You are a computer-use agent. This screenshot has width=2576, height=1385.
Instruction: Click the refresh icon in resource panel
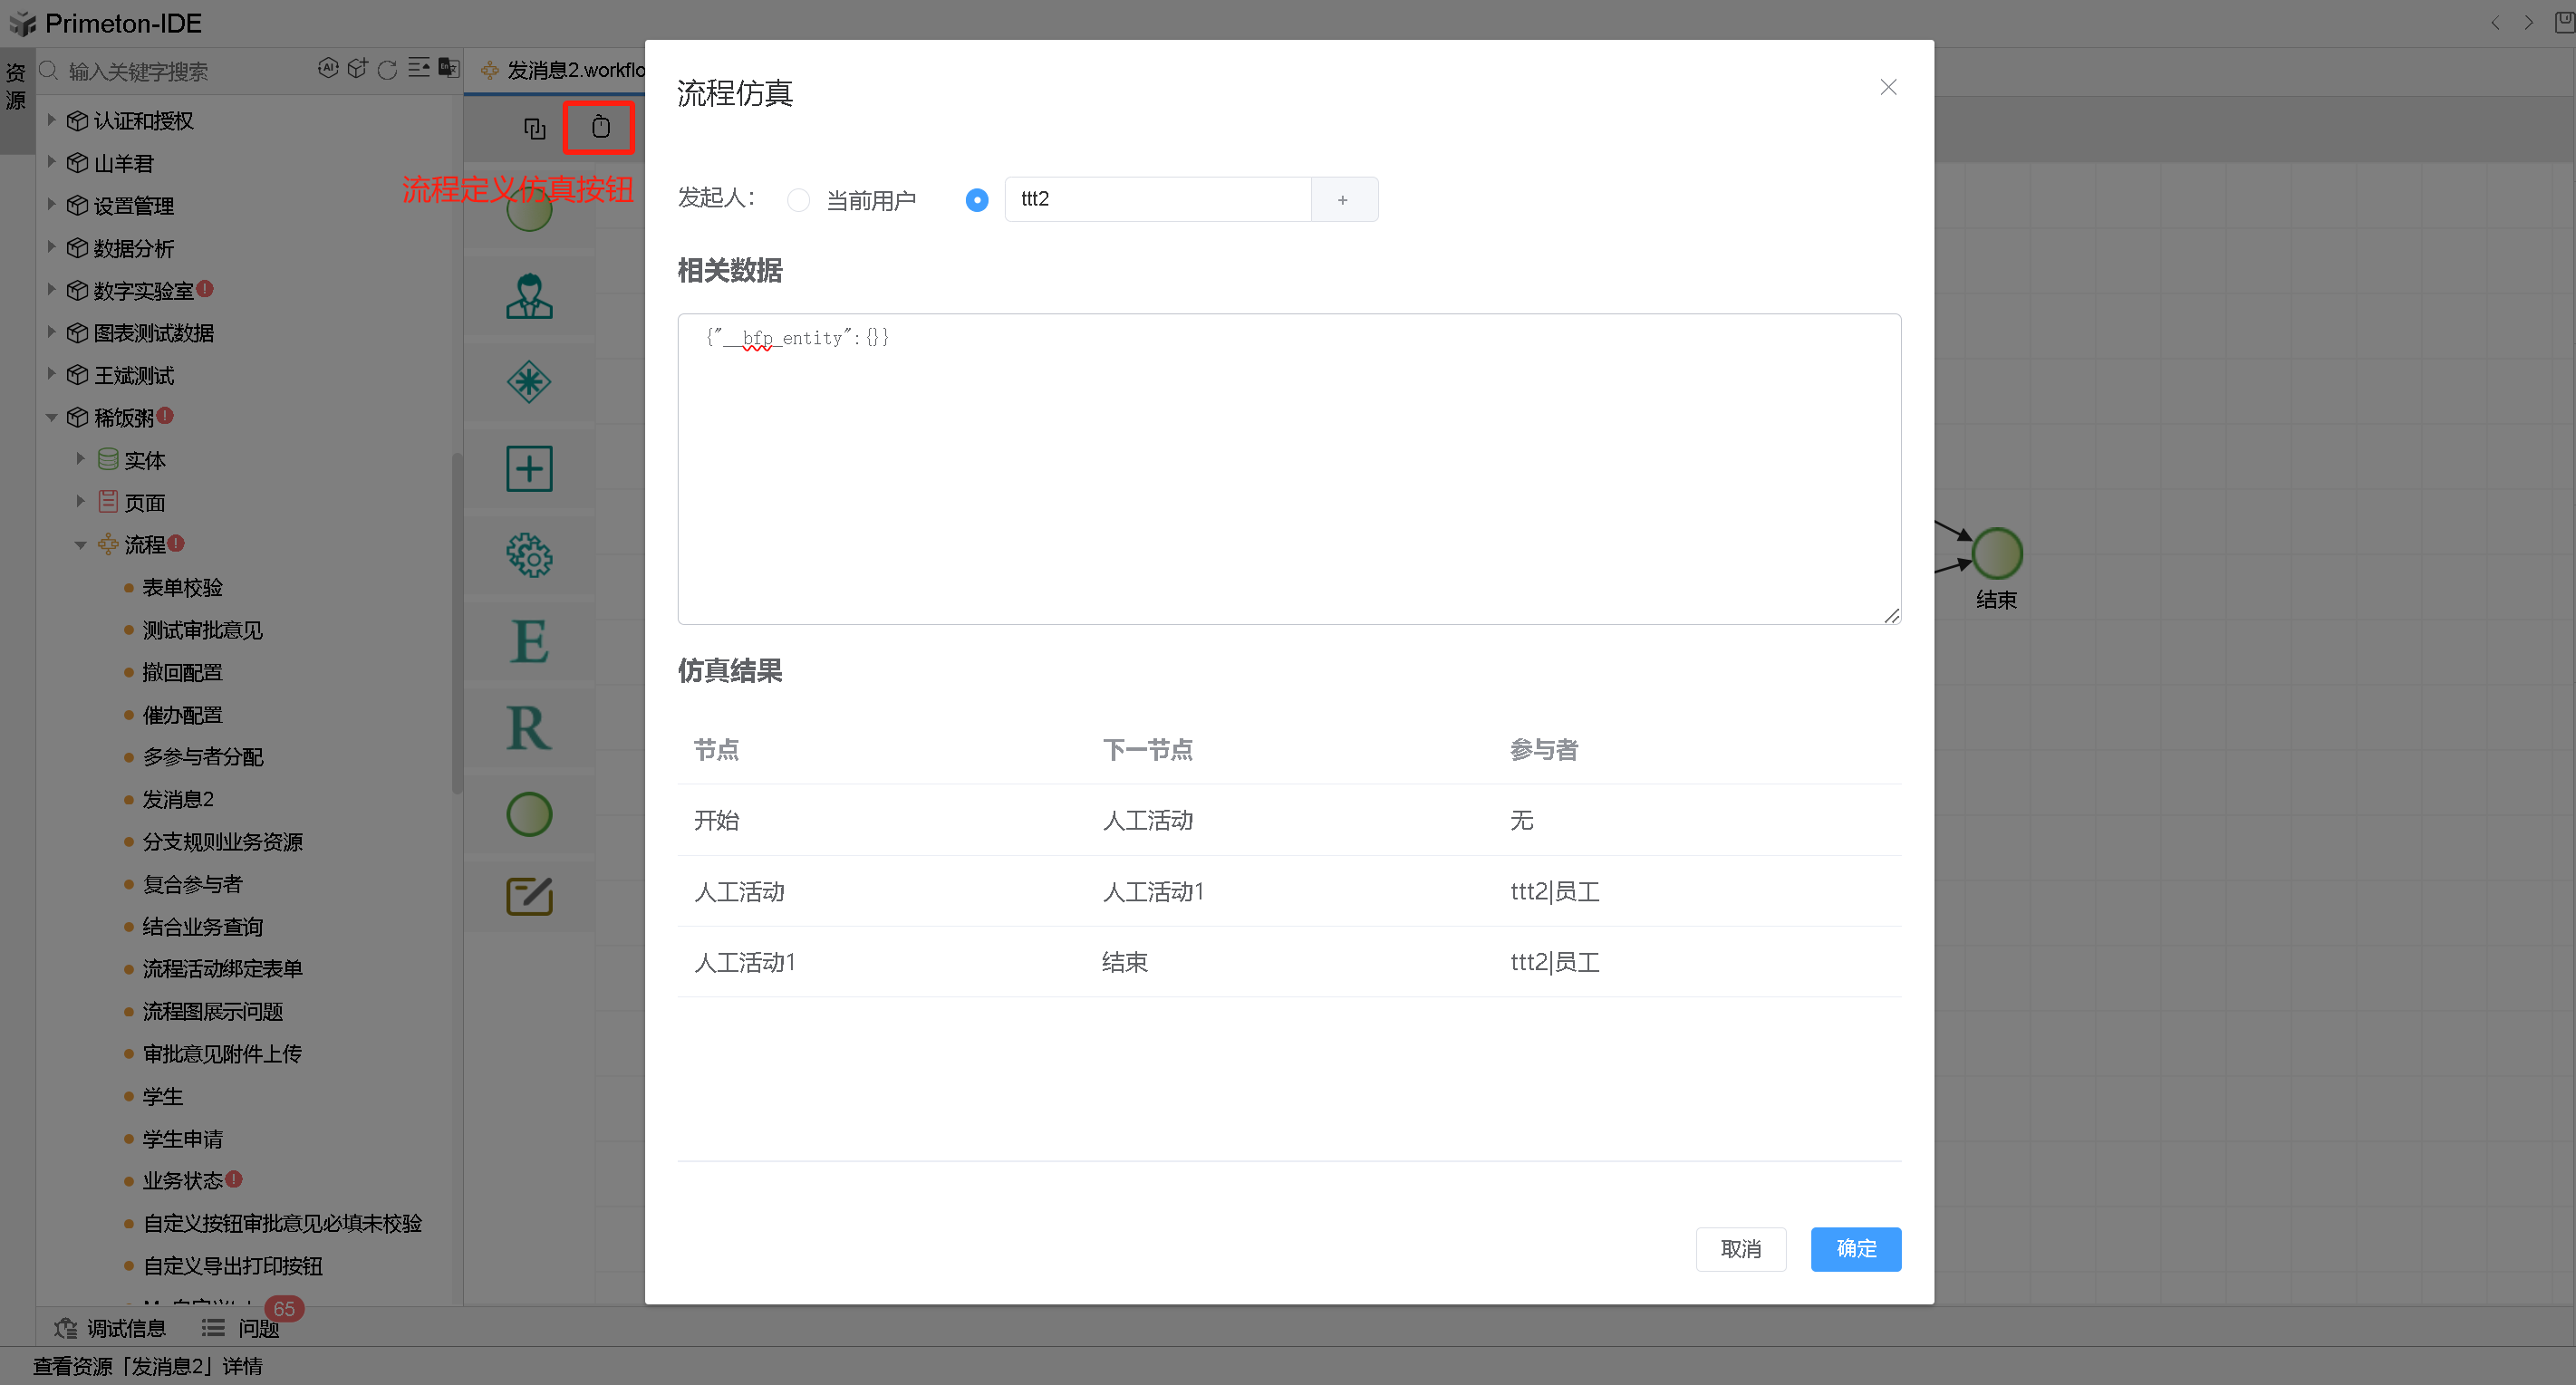(387, 69)
